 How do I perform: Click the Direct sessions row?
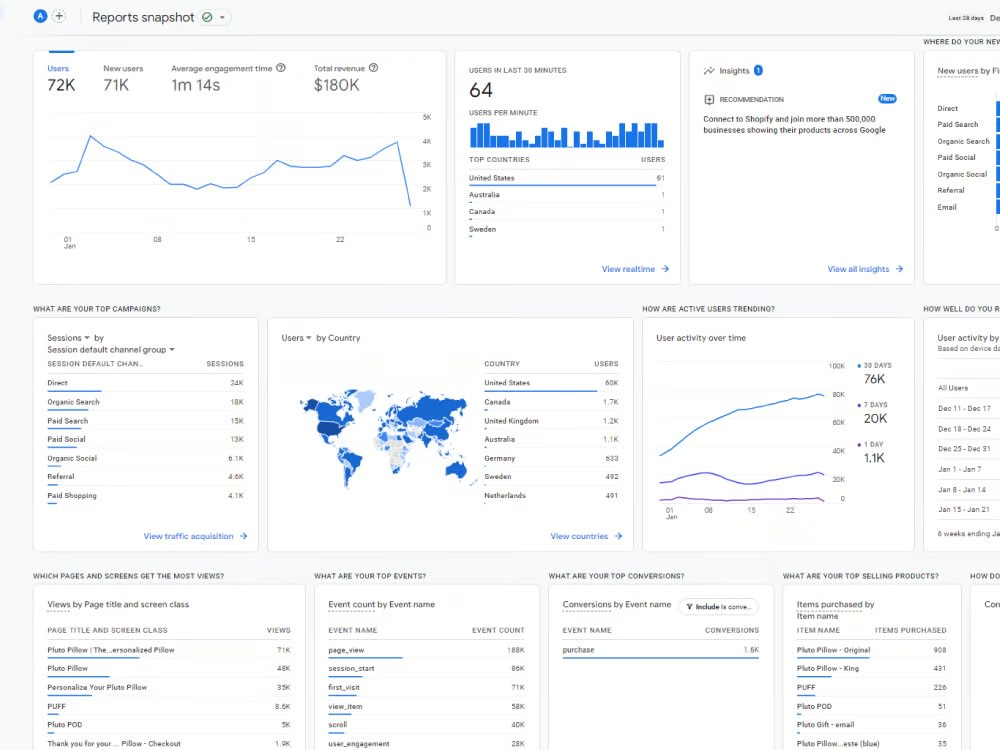coord(145,383)
